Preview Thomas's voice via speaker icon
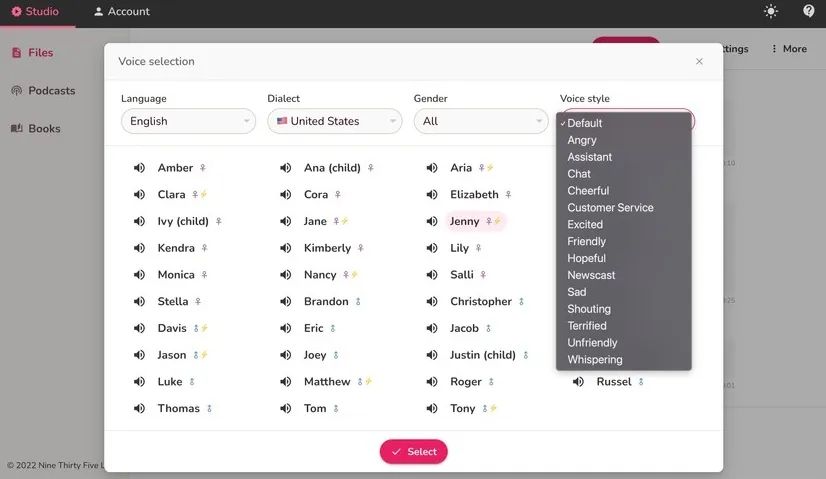Viewport: 826px width, 479px height. [x=139, y=408]
